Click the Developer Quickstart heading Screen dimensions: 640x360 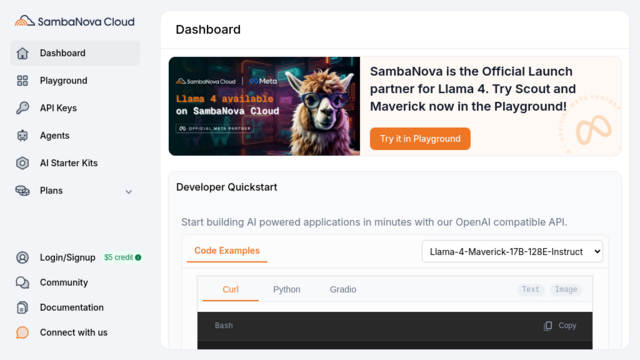click(x=227, y=187)
